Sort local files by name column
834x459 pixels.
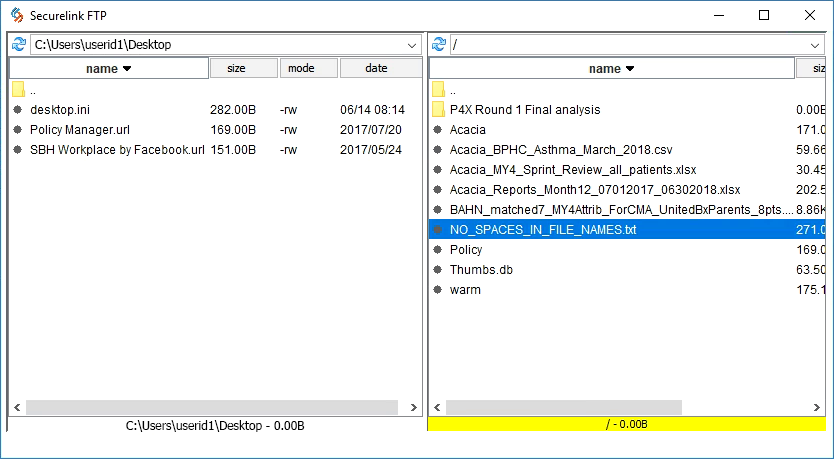109,69
